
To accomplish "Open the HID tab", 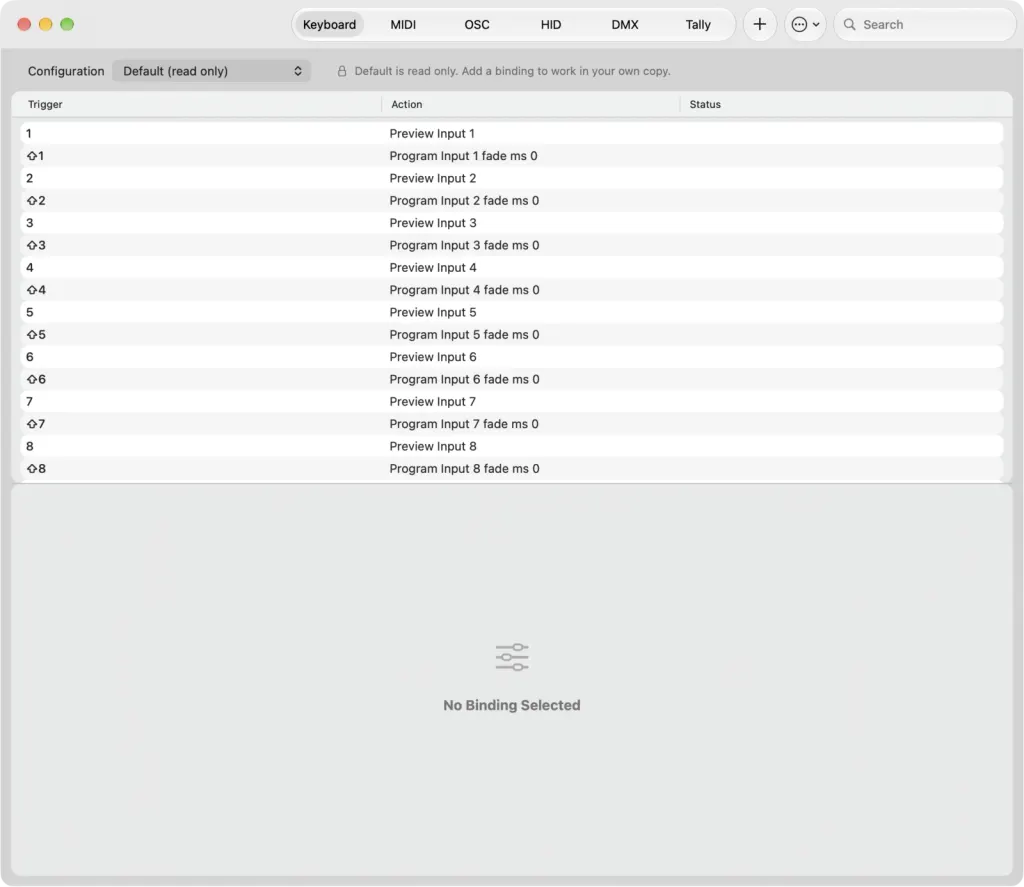I will [551, 25].
